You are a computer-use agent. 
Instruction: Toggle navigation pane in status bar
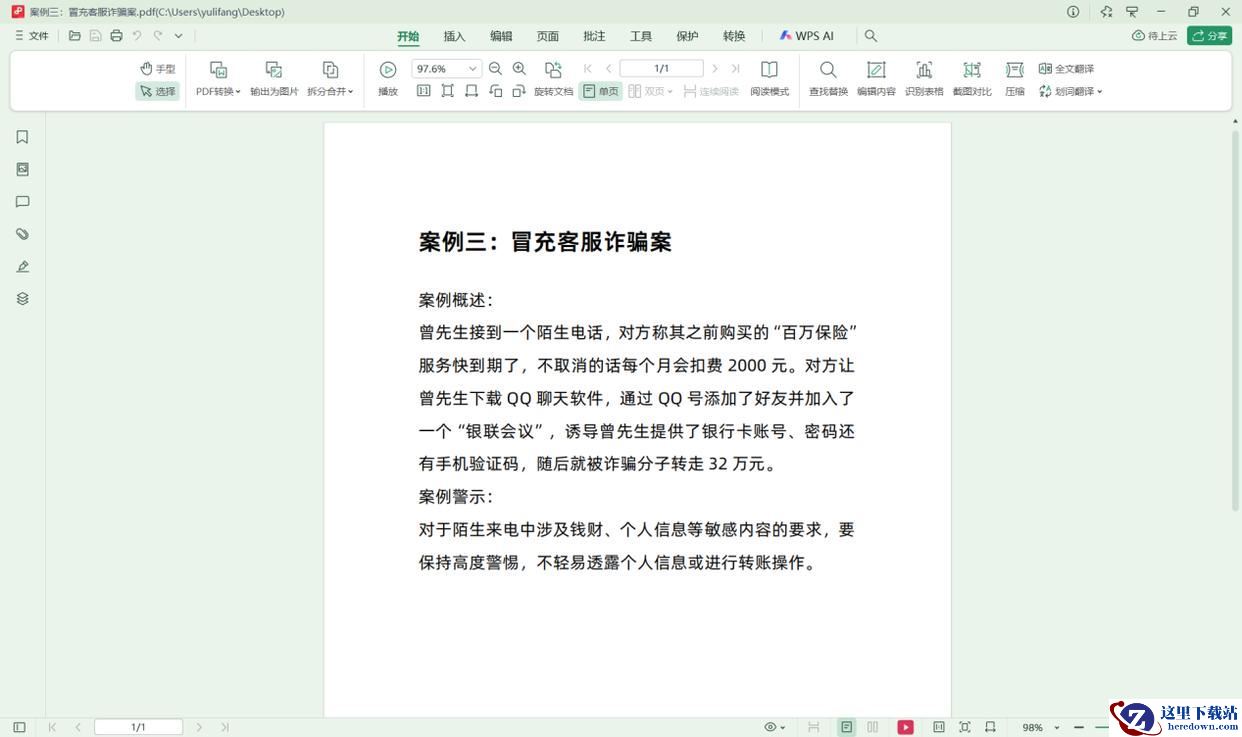[19, 727]
